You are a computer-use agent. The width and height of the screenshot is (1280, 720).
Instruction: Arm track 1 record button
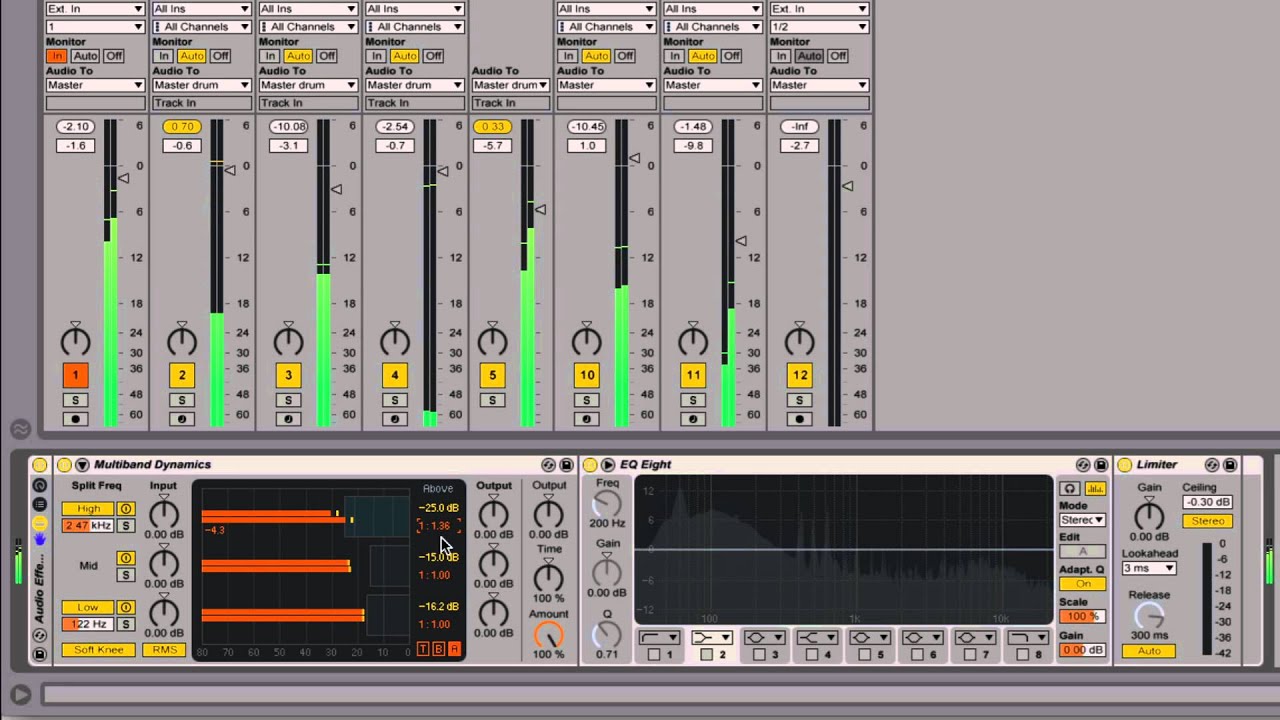click(x=75, y=419)
